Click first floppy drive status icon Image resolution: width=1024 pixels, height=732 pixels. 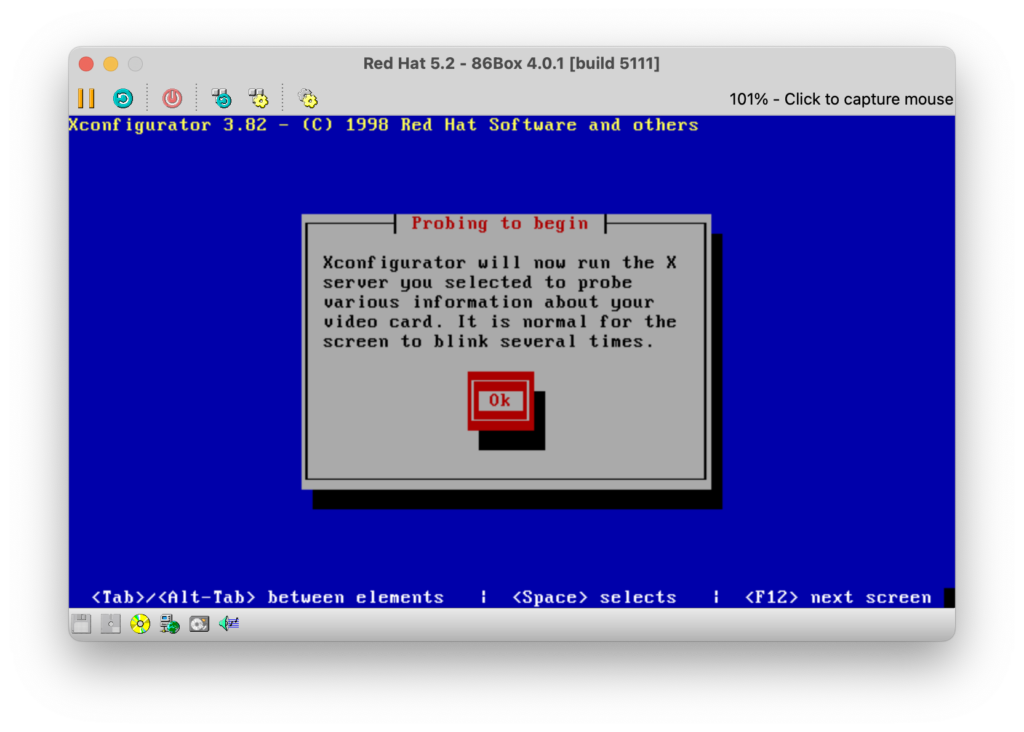point(82,624)
